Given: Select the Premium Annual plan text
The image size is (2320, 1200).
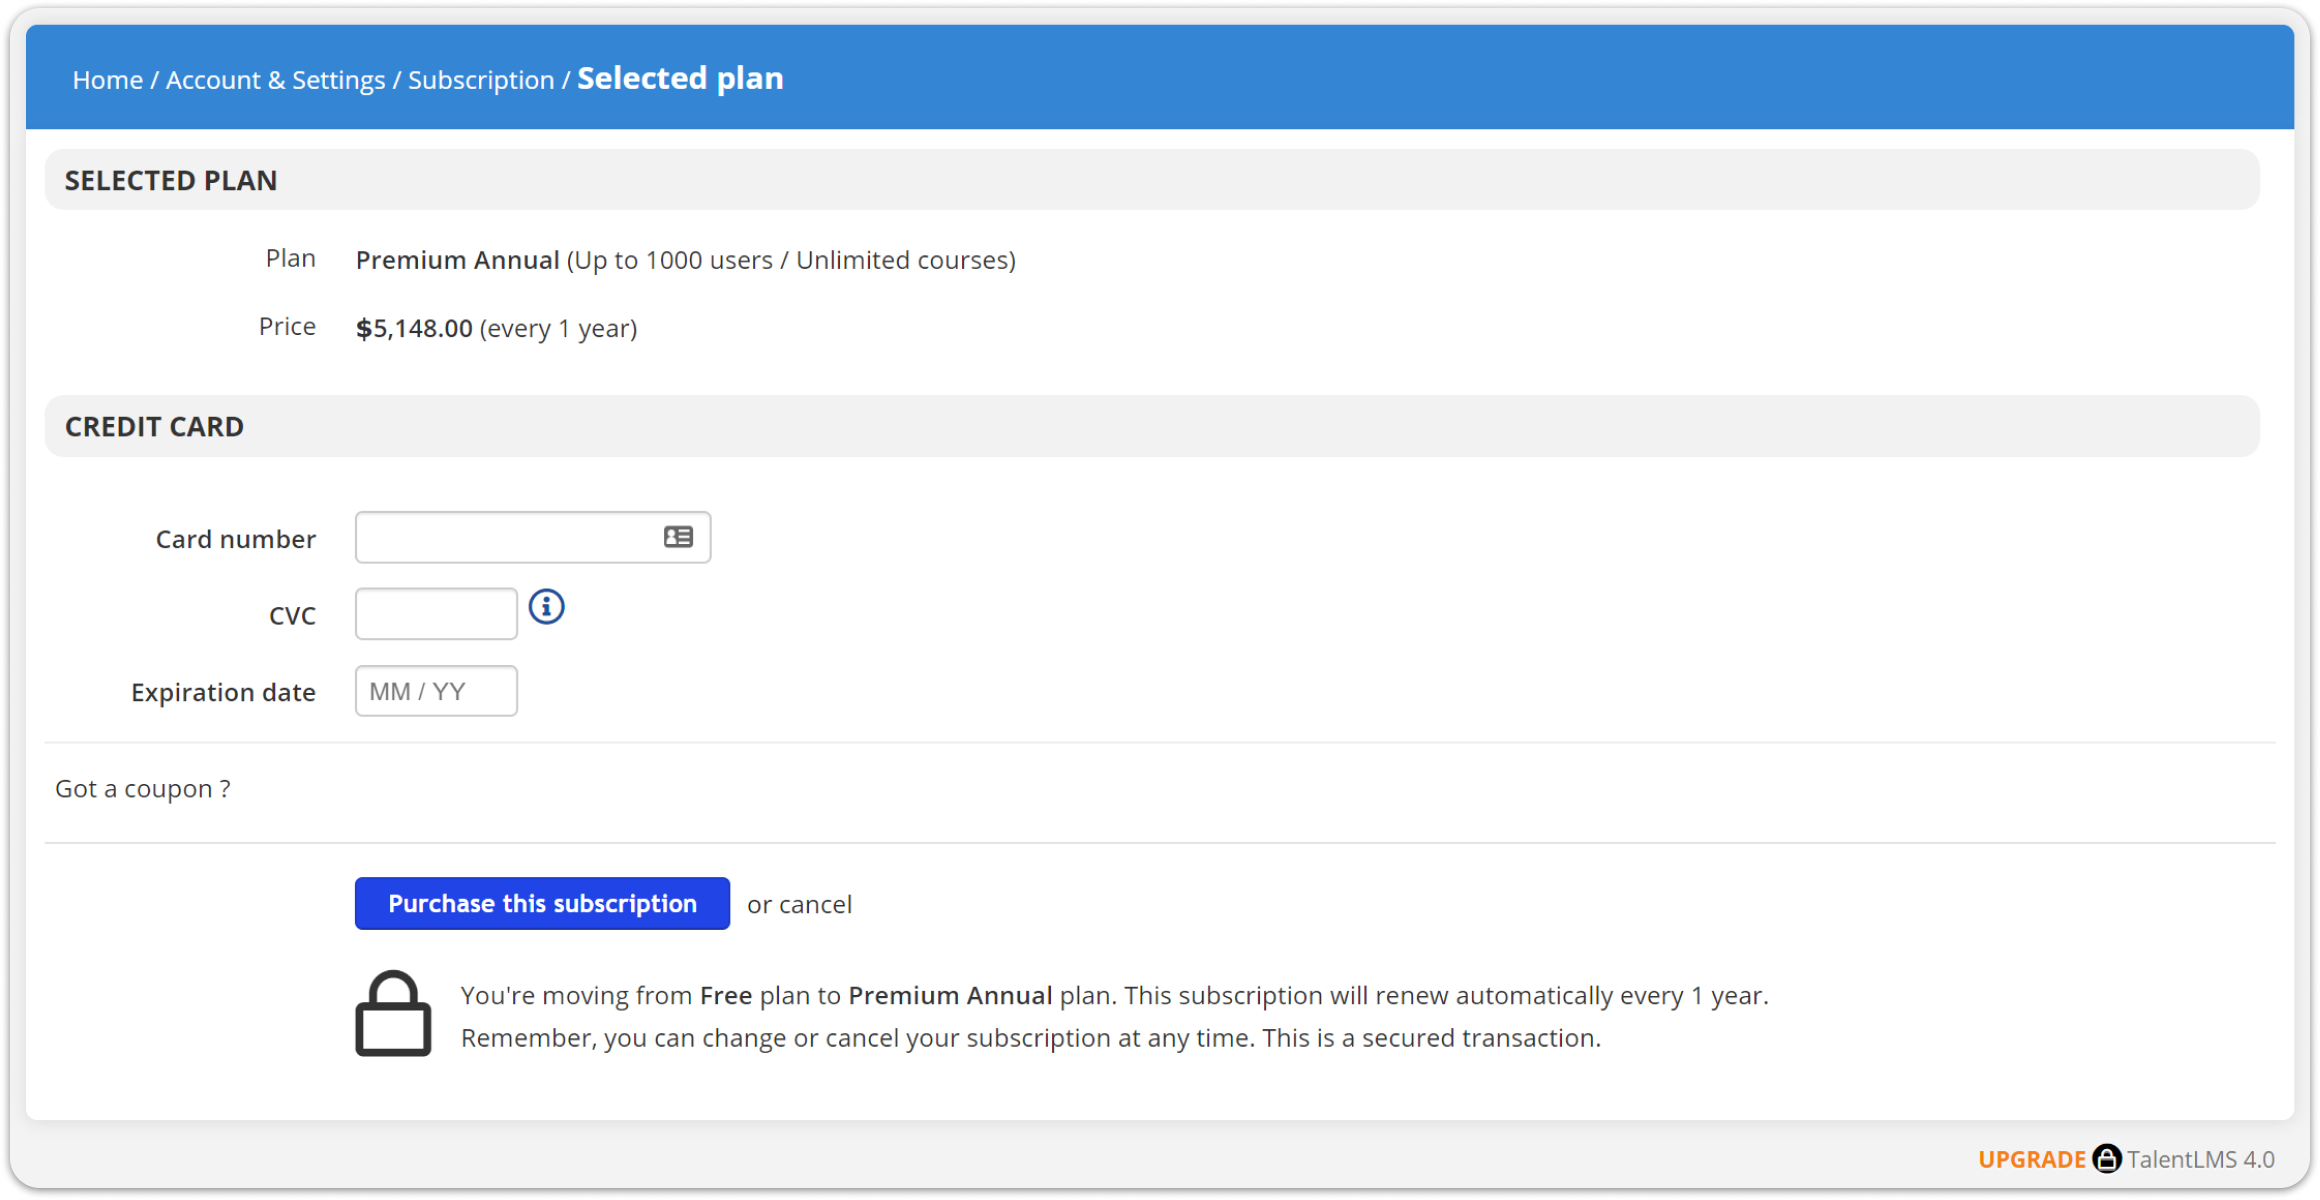Looking at the screenshot, I should coord(457,260).
